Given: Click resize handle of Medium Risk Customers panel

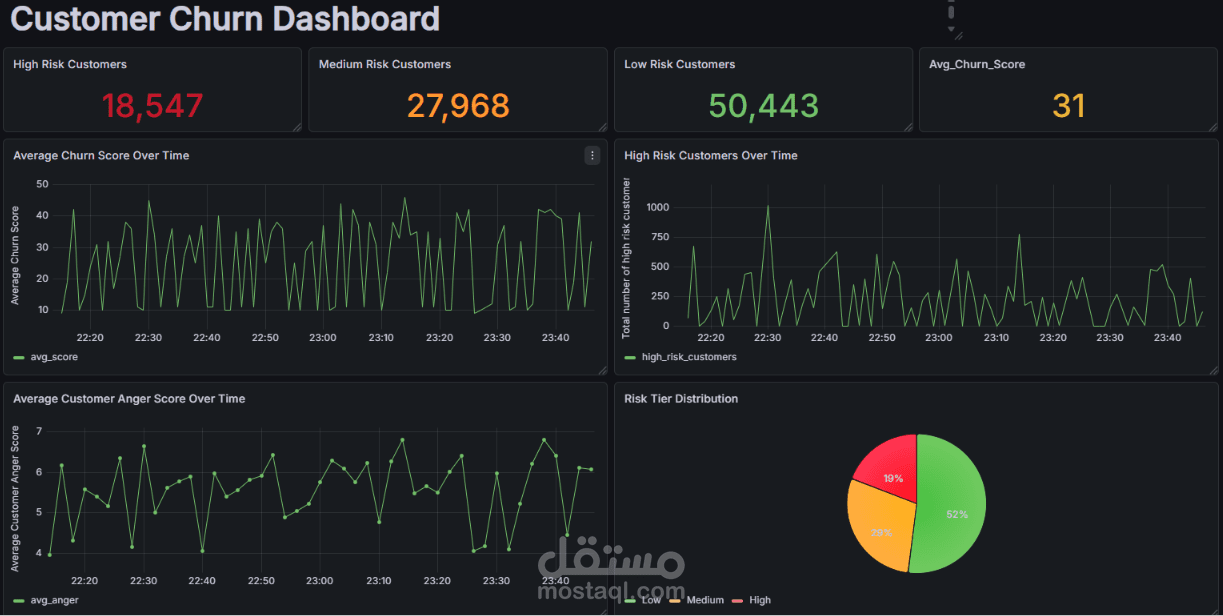Looking at the screenshot, I should 601,126.
